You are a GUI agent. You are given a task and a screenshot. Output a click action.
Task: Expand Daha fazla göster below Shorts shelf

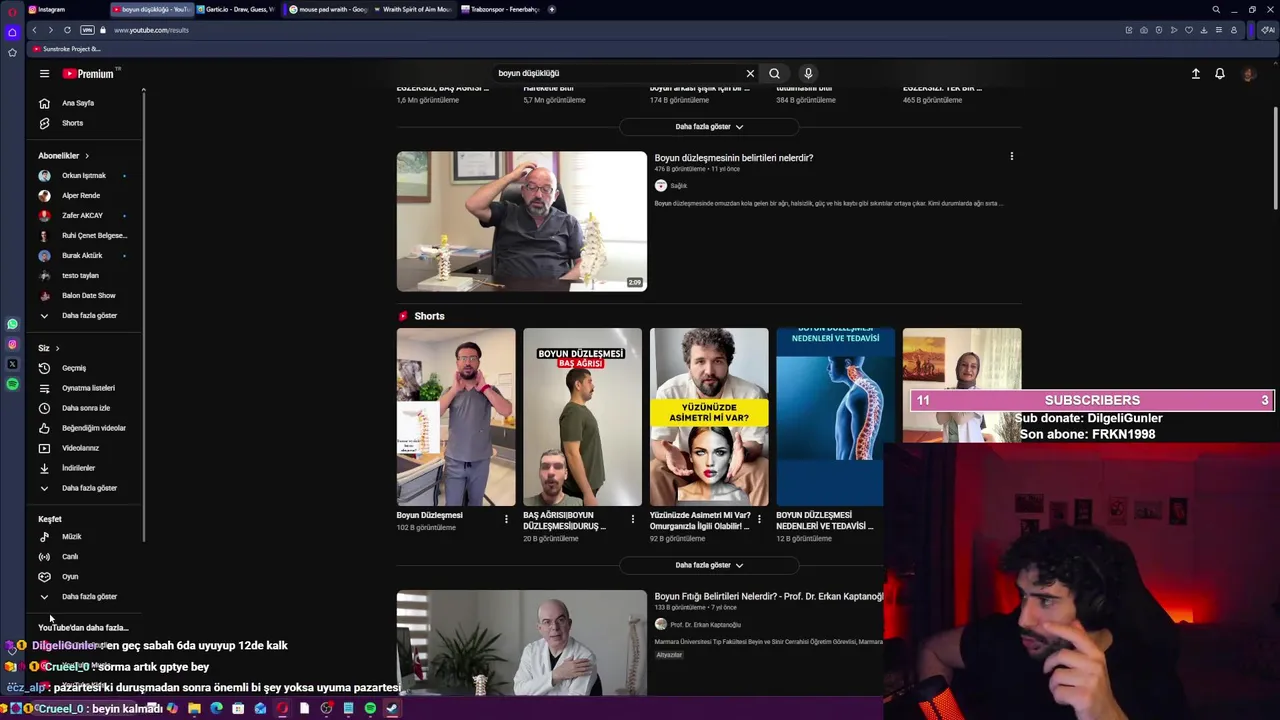pyautogui.click(x=709, y=565)
